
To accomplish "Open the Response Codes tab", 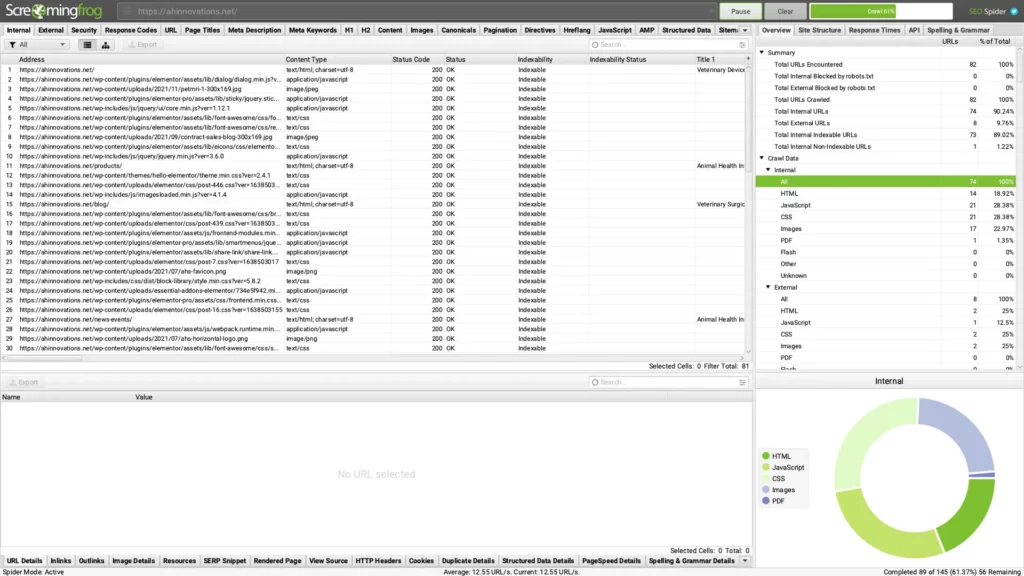I will [130, 31].
